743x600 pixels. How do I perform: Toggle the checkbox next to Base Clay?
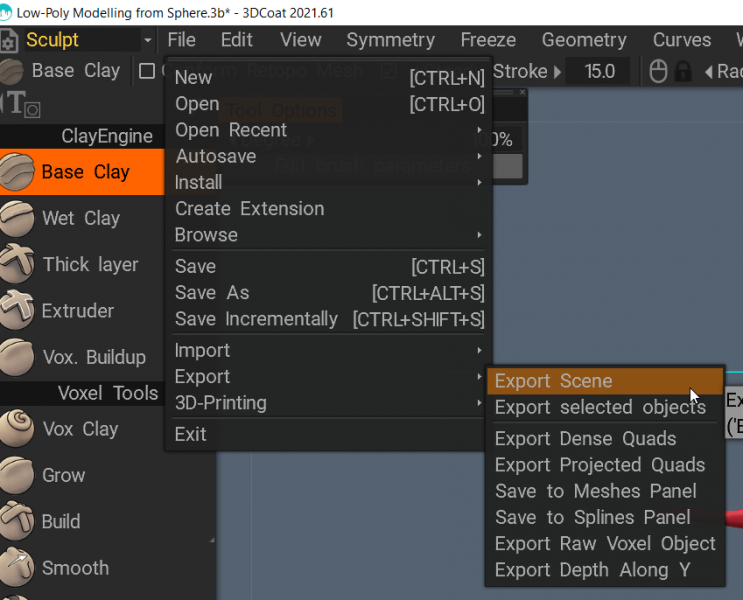click(147, 71)
